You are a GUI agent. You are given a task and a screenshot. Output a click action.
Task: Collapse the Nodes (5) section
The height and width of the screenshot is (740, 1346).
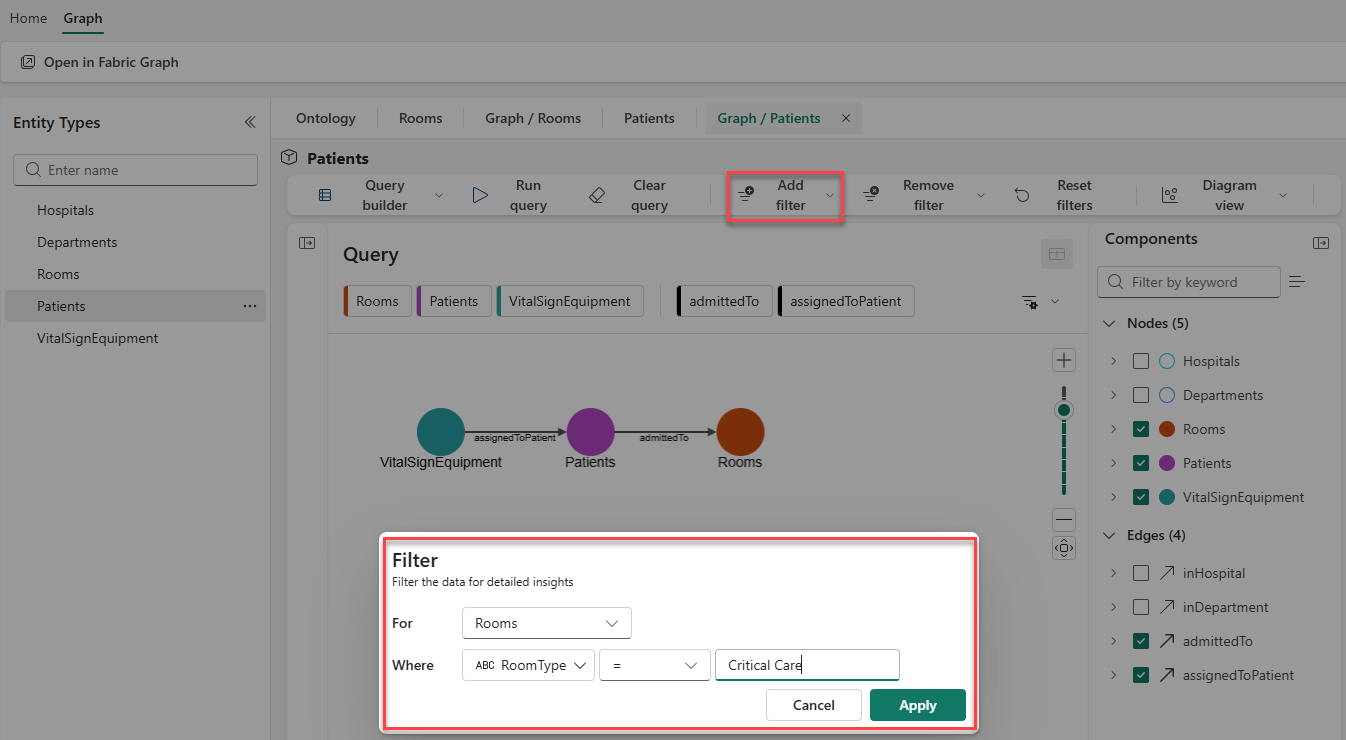coord(1109,323)
